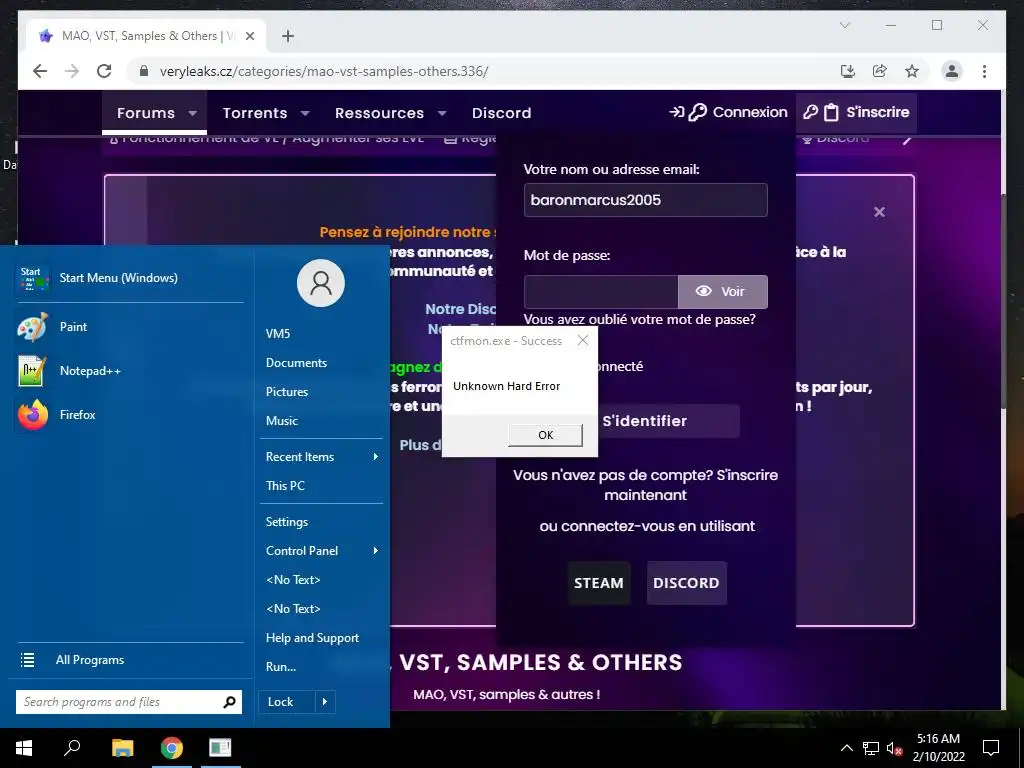
Task: Show hidden tray icons chevron
Action: 846,748
